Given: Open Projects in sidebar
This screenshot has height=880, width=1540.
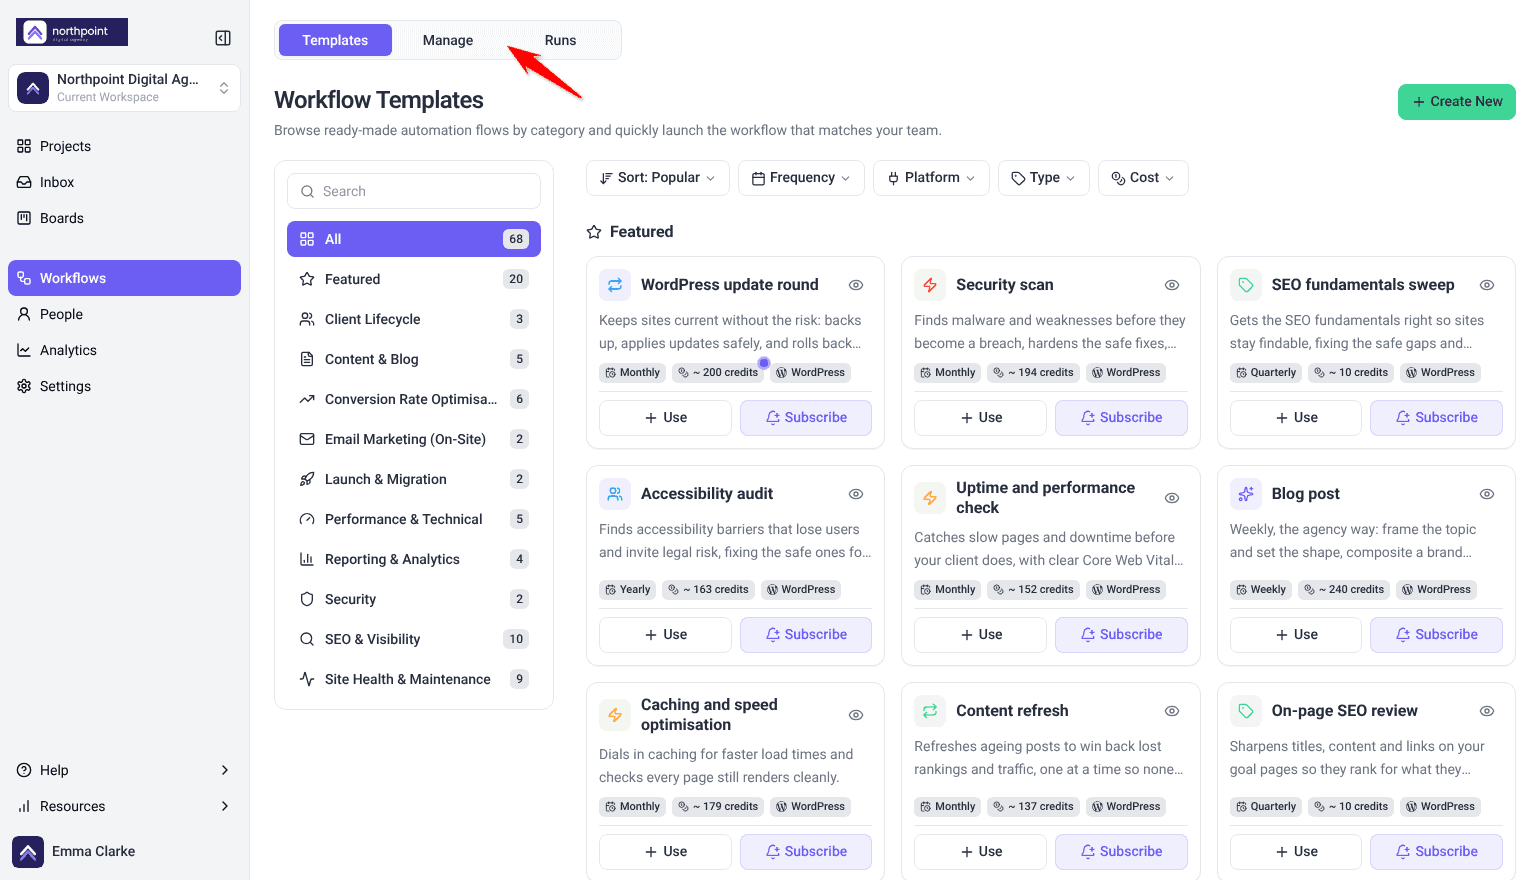Looking at the screenshot, I should [x=124, y=146].
